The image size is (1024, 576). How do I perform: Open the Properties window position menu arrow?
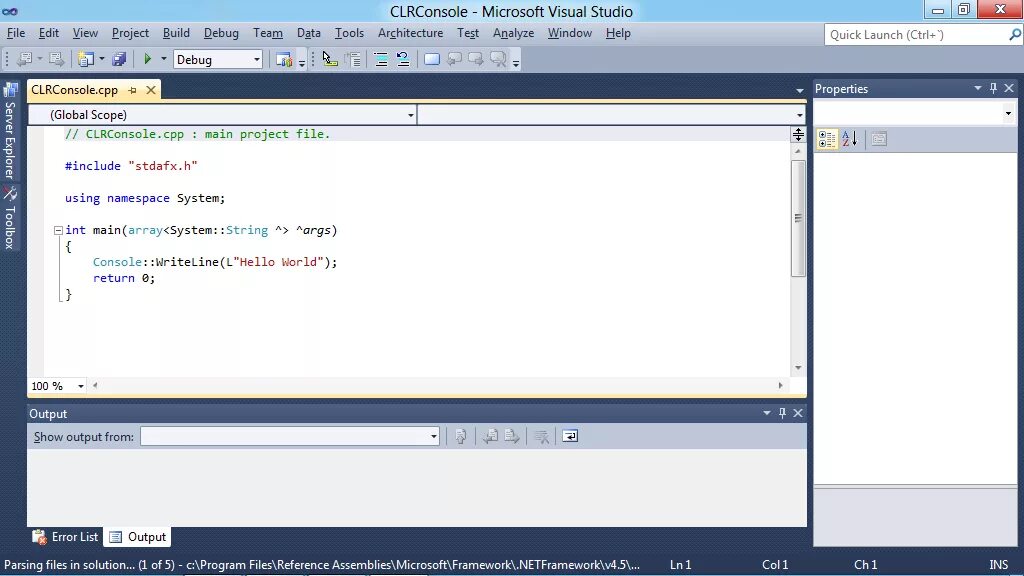[978, 88]
